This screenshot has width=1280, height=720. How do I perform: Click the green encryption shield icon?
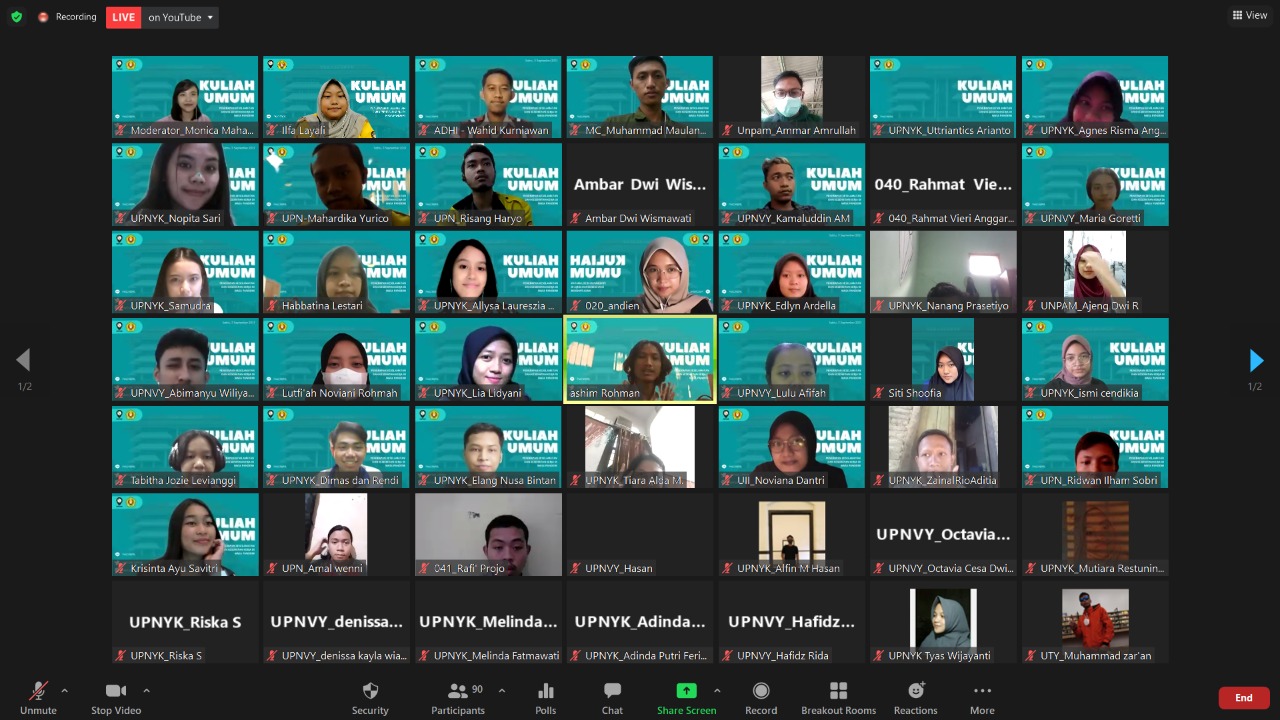(16, 17)
